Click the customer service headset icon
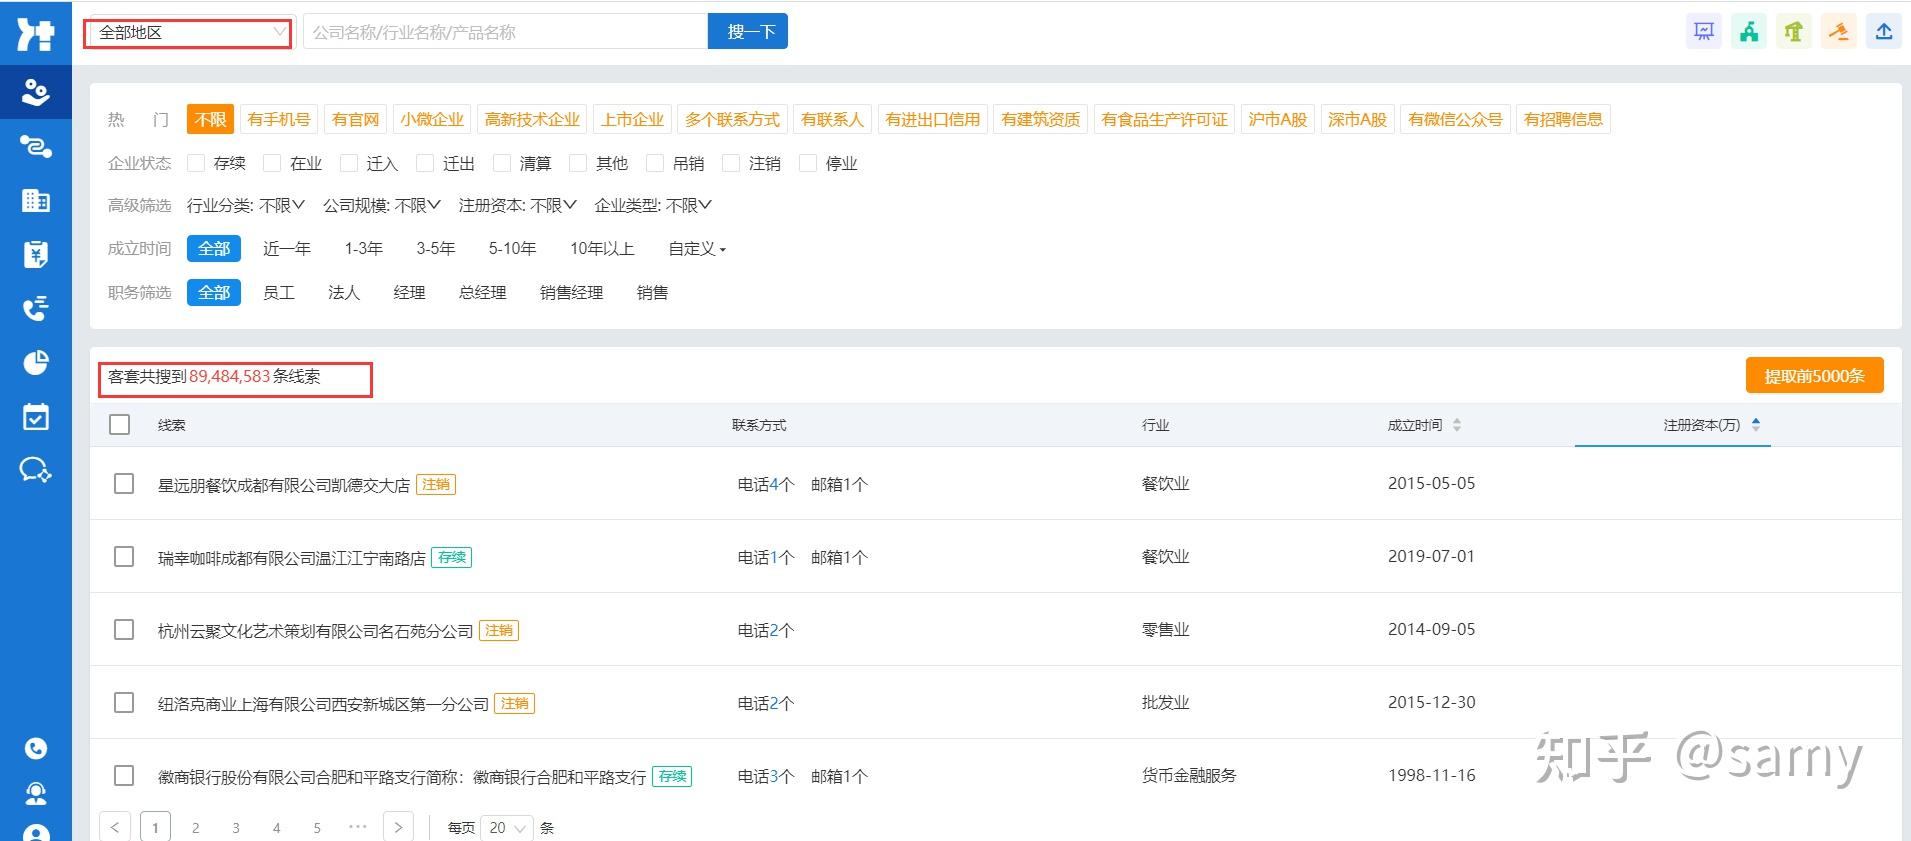The width and height of the screenshot is (1911, 841). 36,793
